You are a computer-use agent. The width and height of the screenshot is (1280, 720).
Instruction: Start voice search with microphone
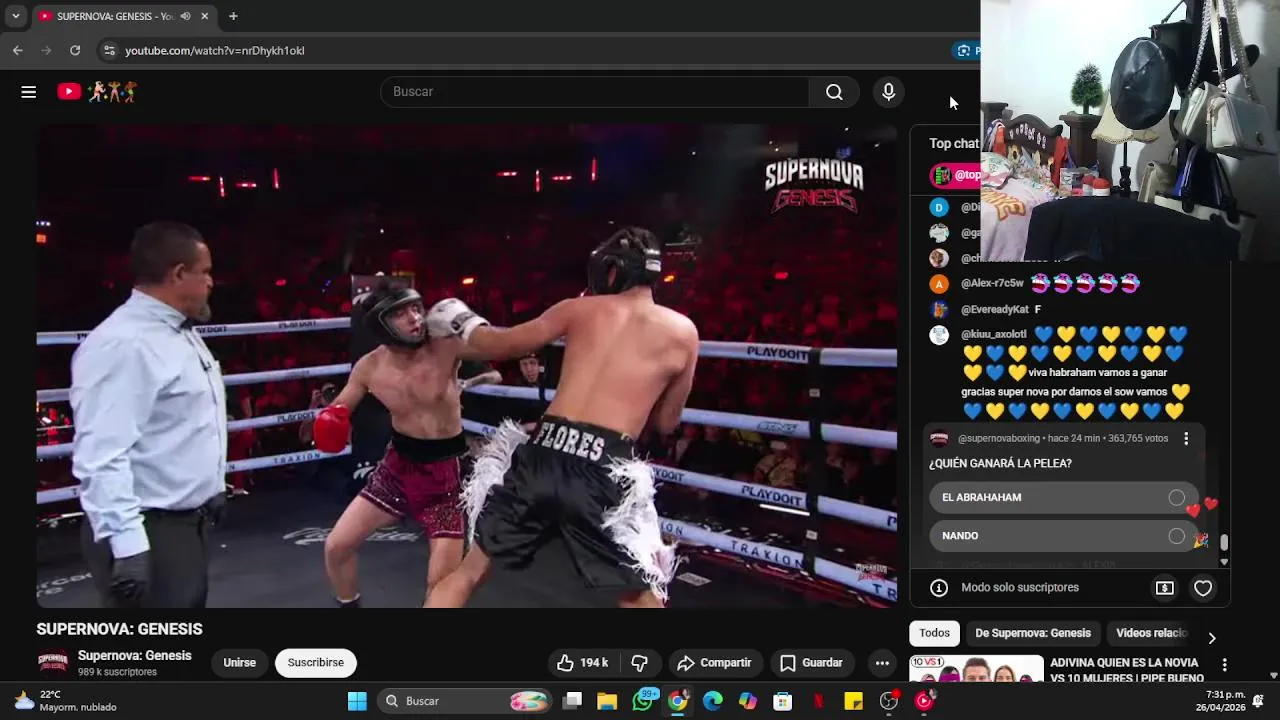coord(888,92)
